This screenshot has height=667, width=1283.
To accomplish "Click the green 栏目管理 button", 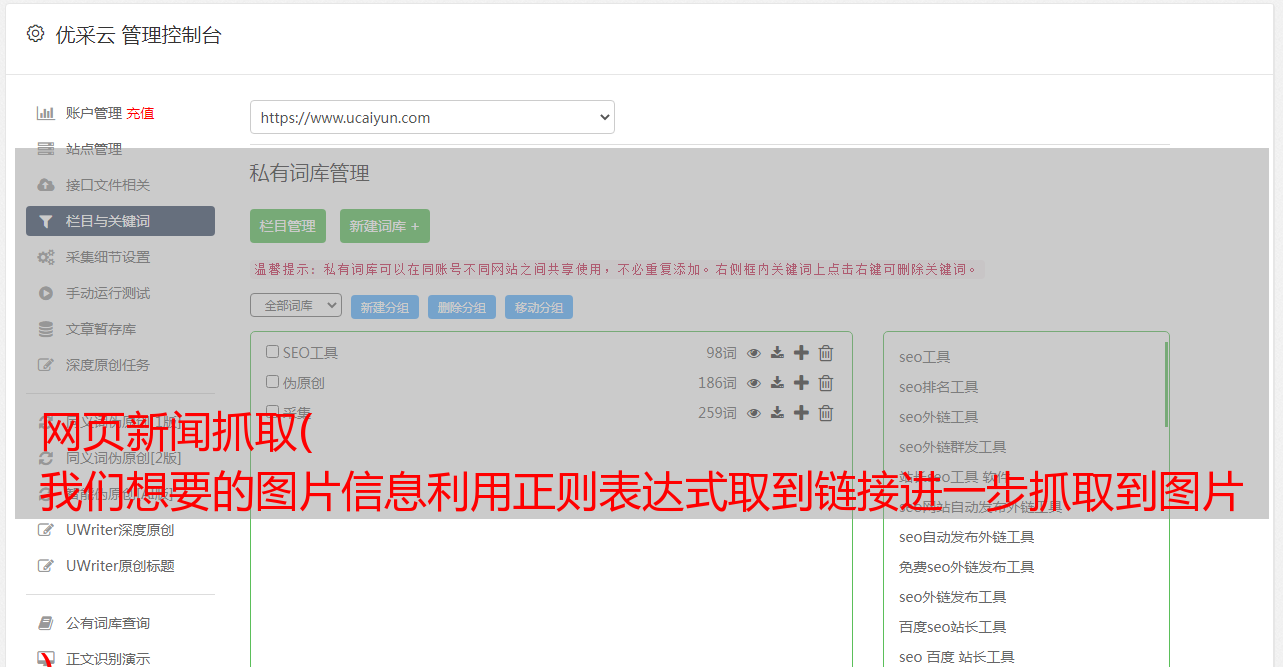I will pyautogui.click(x=288, y=226).
